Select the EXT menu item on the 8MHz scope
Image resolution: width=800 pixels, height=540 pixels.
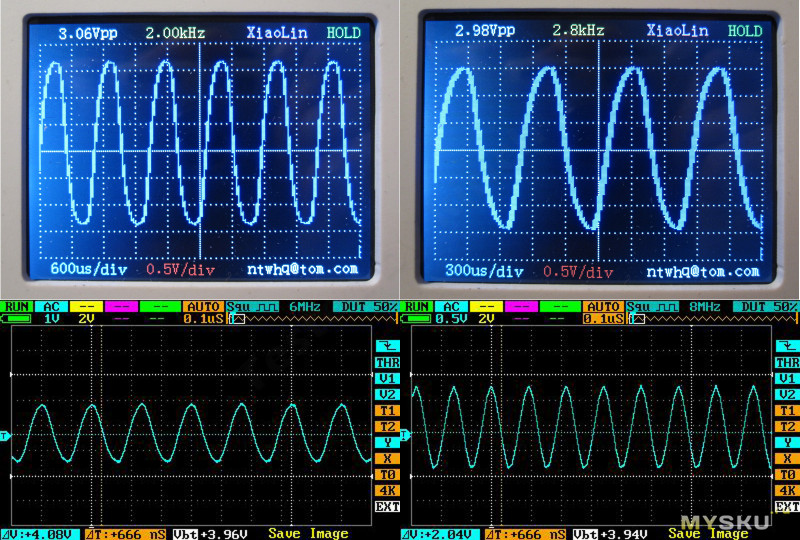[787, 506]
